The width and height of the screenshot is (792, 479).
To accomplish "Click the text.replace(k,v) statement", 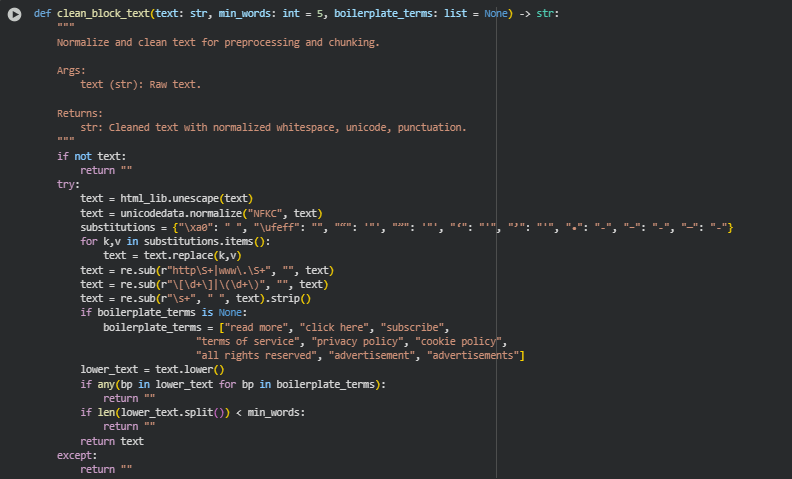I will tap(173, 256).
